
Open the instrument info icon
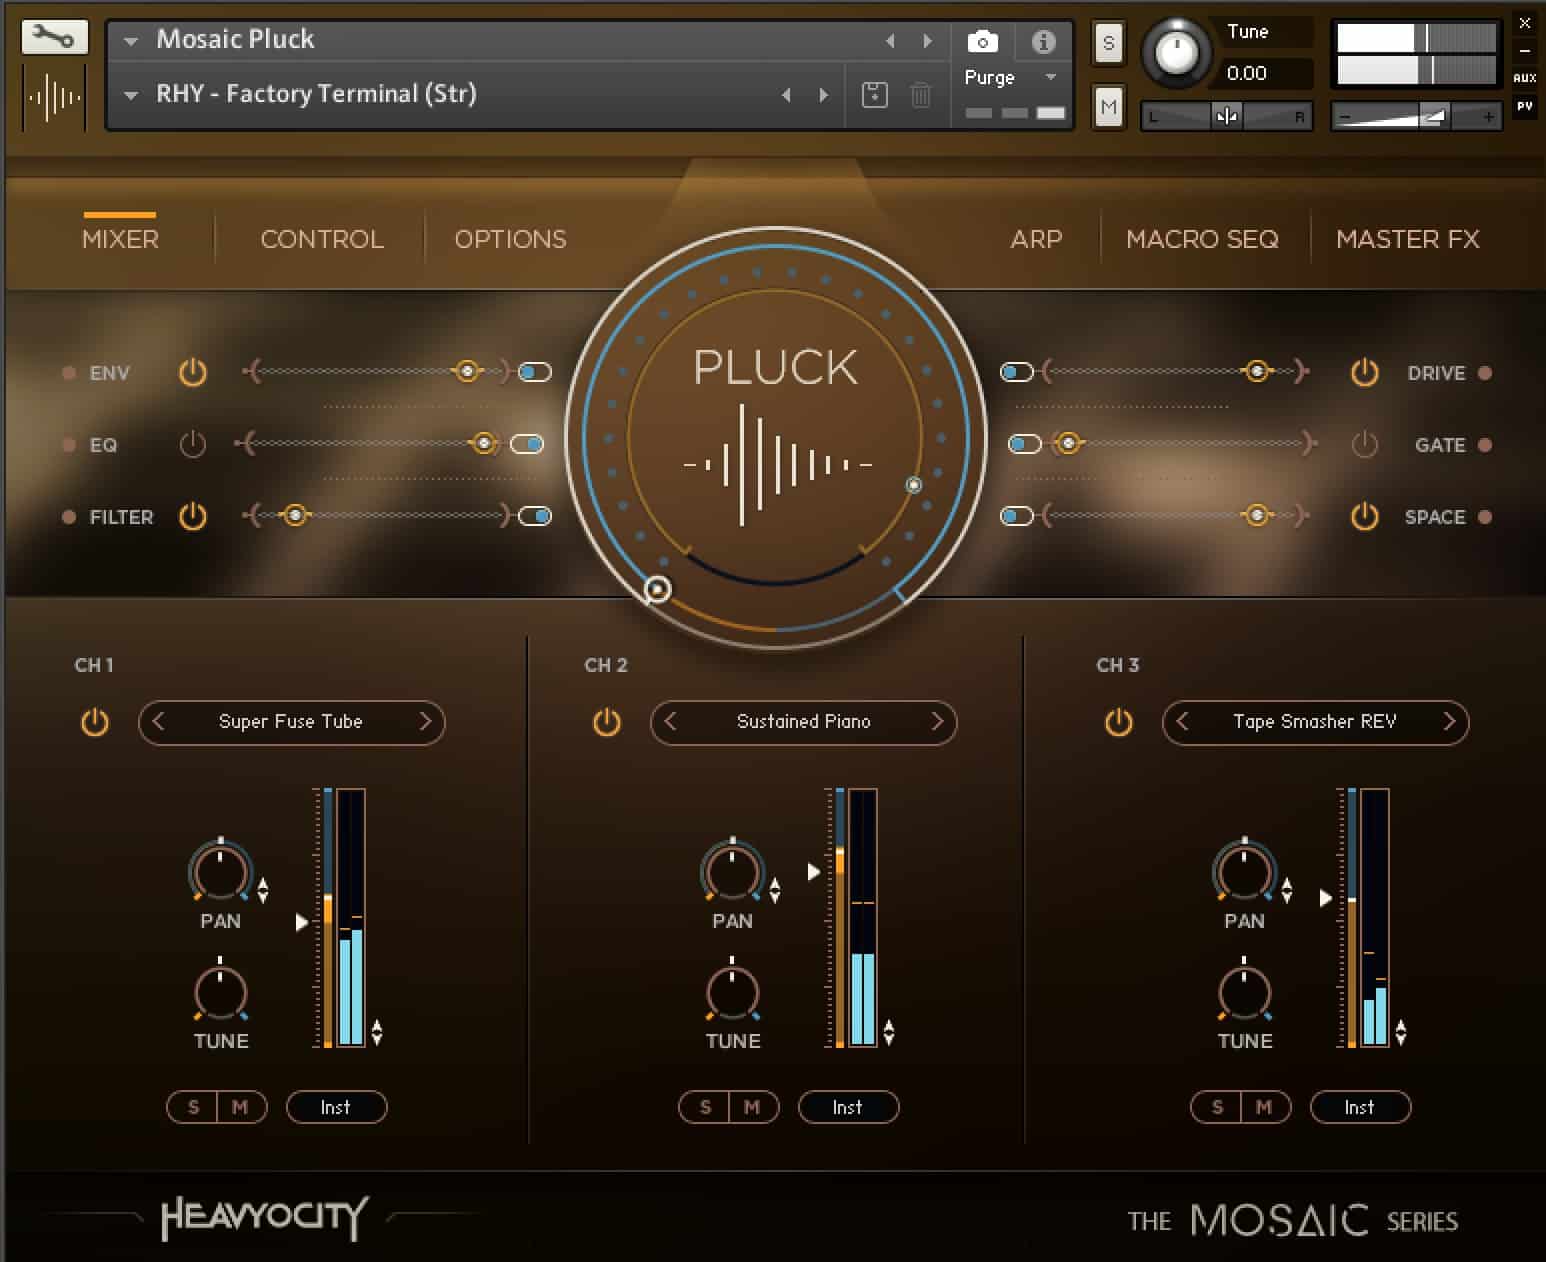click(x=1043, y=41)
